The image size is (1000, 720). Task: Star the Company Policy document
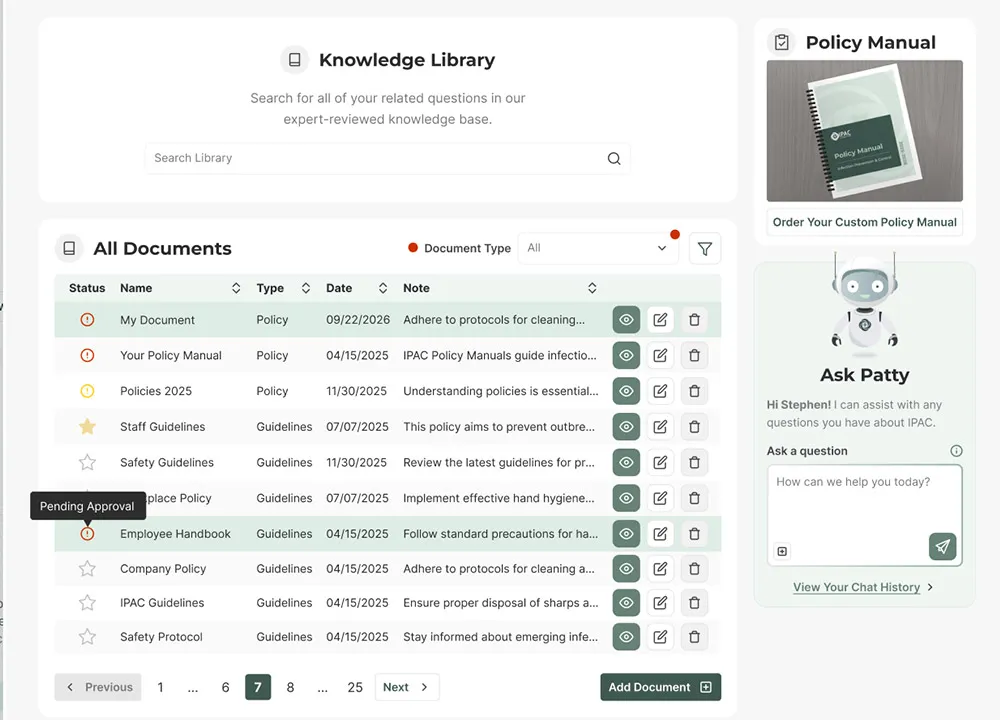coord(87,568)
